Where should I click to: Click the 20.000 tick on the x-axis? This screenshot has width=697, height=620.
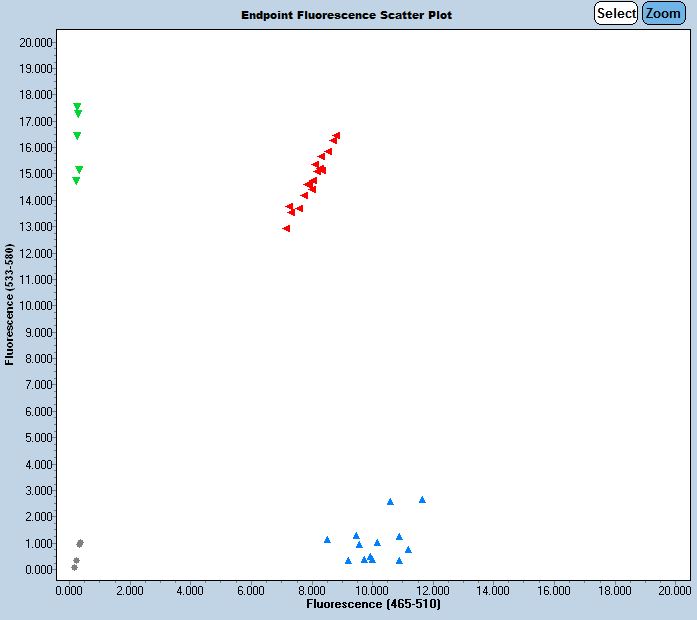coord(675,591)
